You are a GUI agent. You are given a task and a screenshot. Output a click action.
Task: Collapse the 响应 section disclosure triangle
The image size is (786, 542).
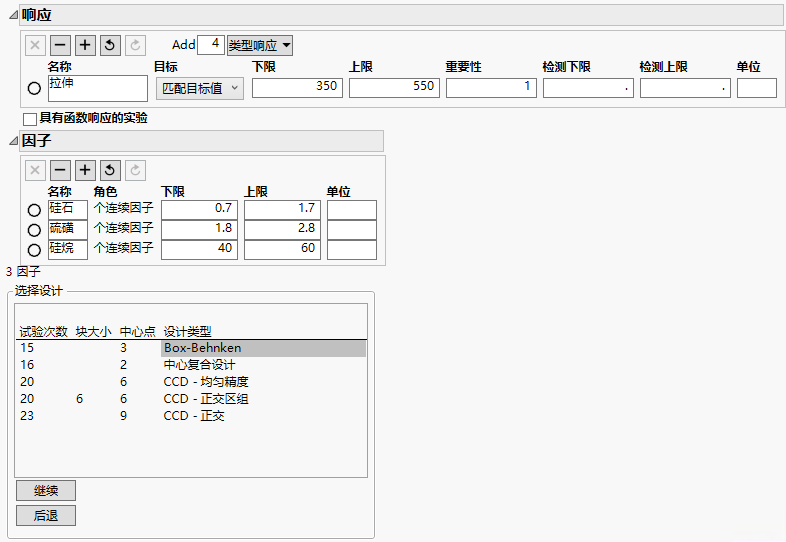tap(14, 16)
